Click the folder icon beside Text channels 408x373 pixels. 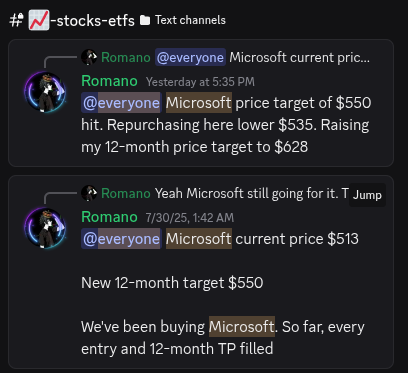point(145,20)
